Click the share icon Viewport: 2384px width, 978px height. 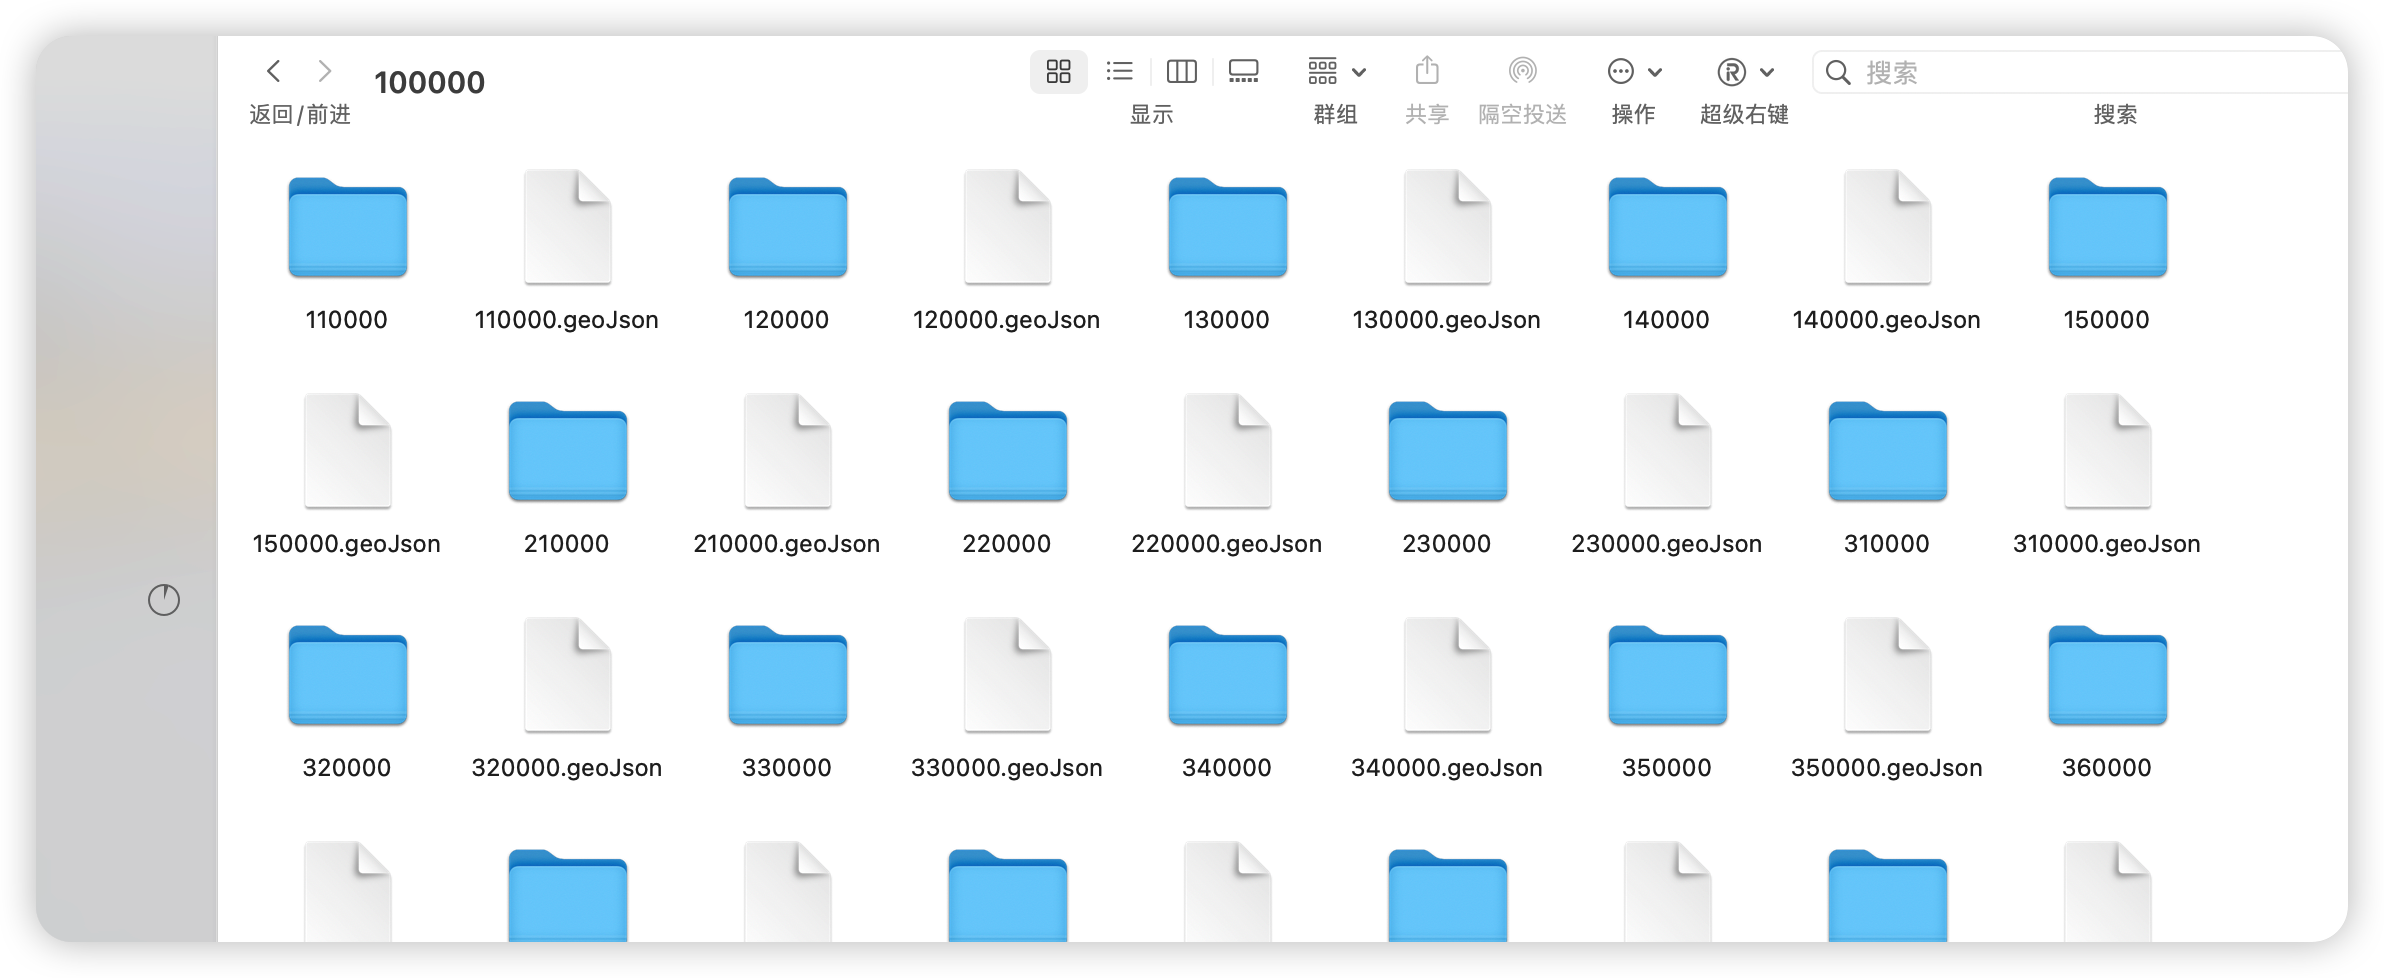(x=1427, y=71)
